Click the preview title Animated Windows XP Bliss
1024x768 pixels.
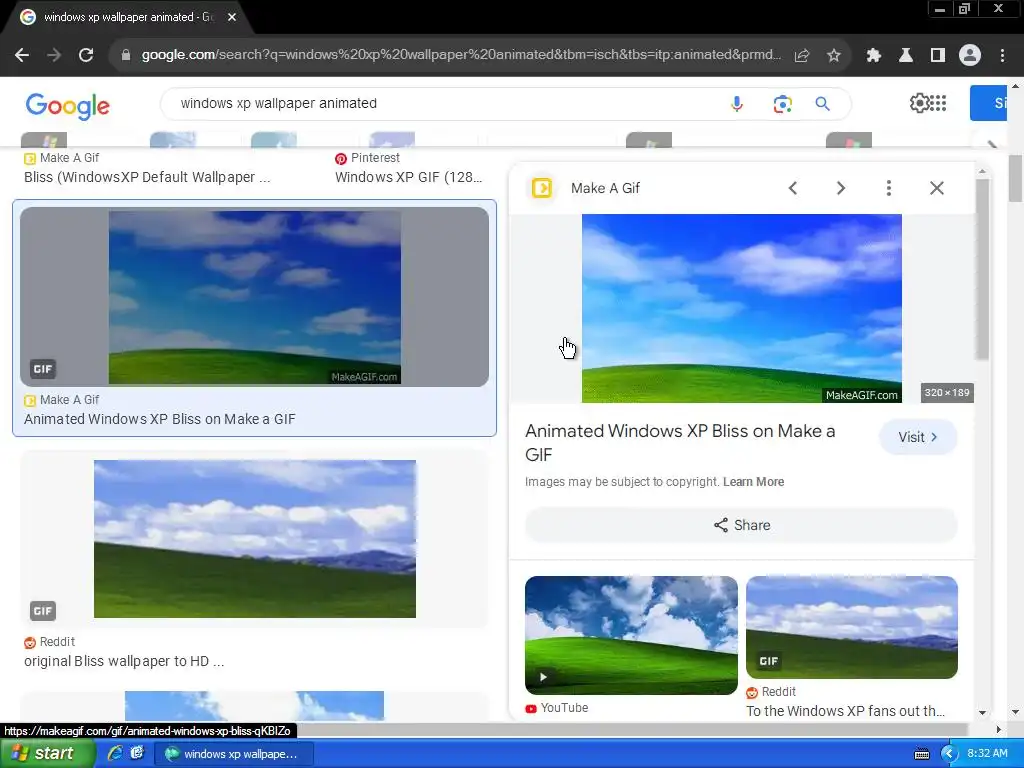(x=680, y=443)
